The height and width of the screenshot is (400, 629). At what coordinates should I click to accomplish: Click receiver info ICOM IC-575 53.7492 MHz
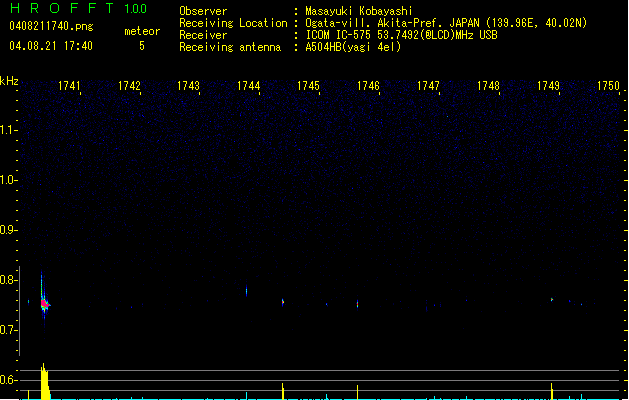coord(401,35)
